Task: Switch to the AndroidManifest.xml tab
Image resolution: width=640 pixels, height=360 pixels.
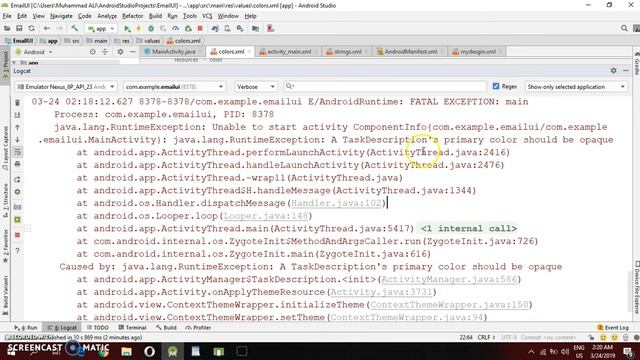Action: pos(410,52)
